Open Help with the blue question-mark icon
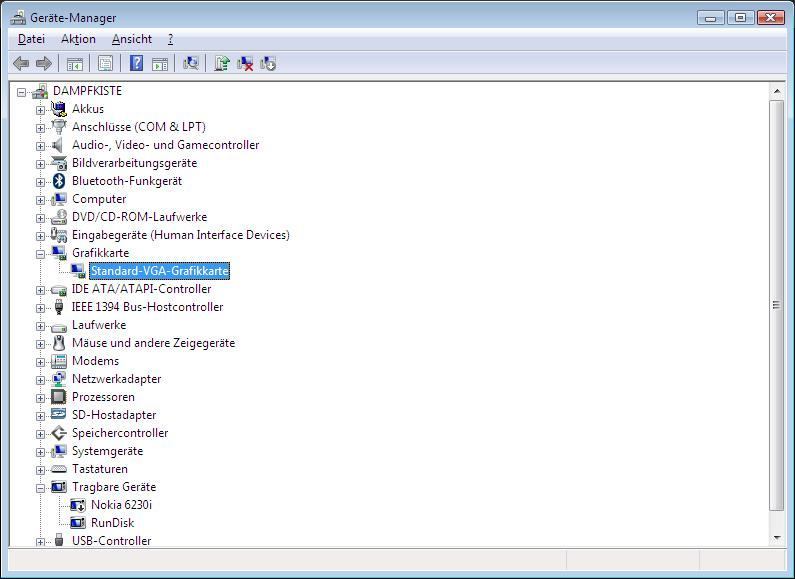The image size is (795, 579). 136,63
